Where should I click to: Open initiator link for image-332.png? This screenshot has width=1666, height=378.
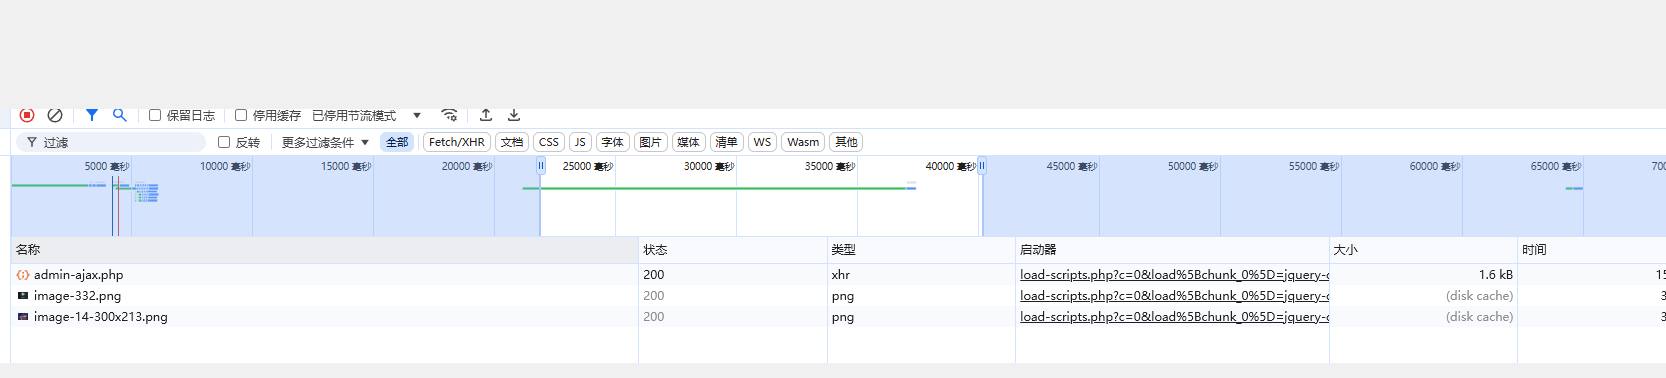pos(1174,295)
